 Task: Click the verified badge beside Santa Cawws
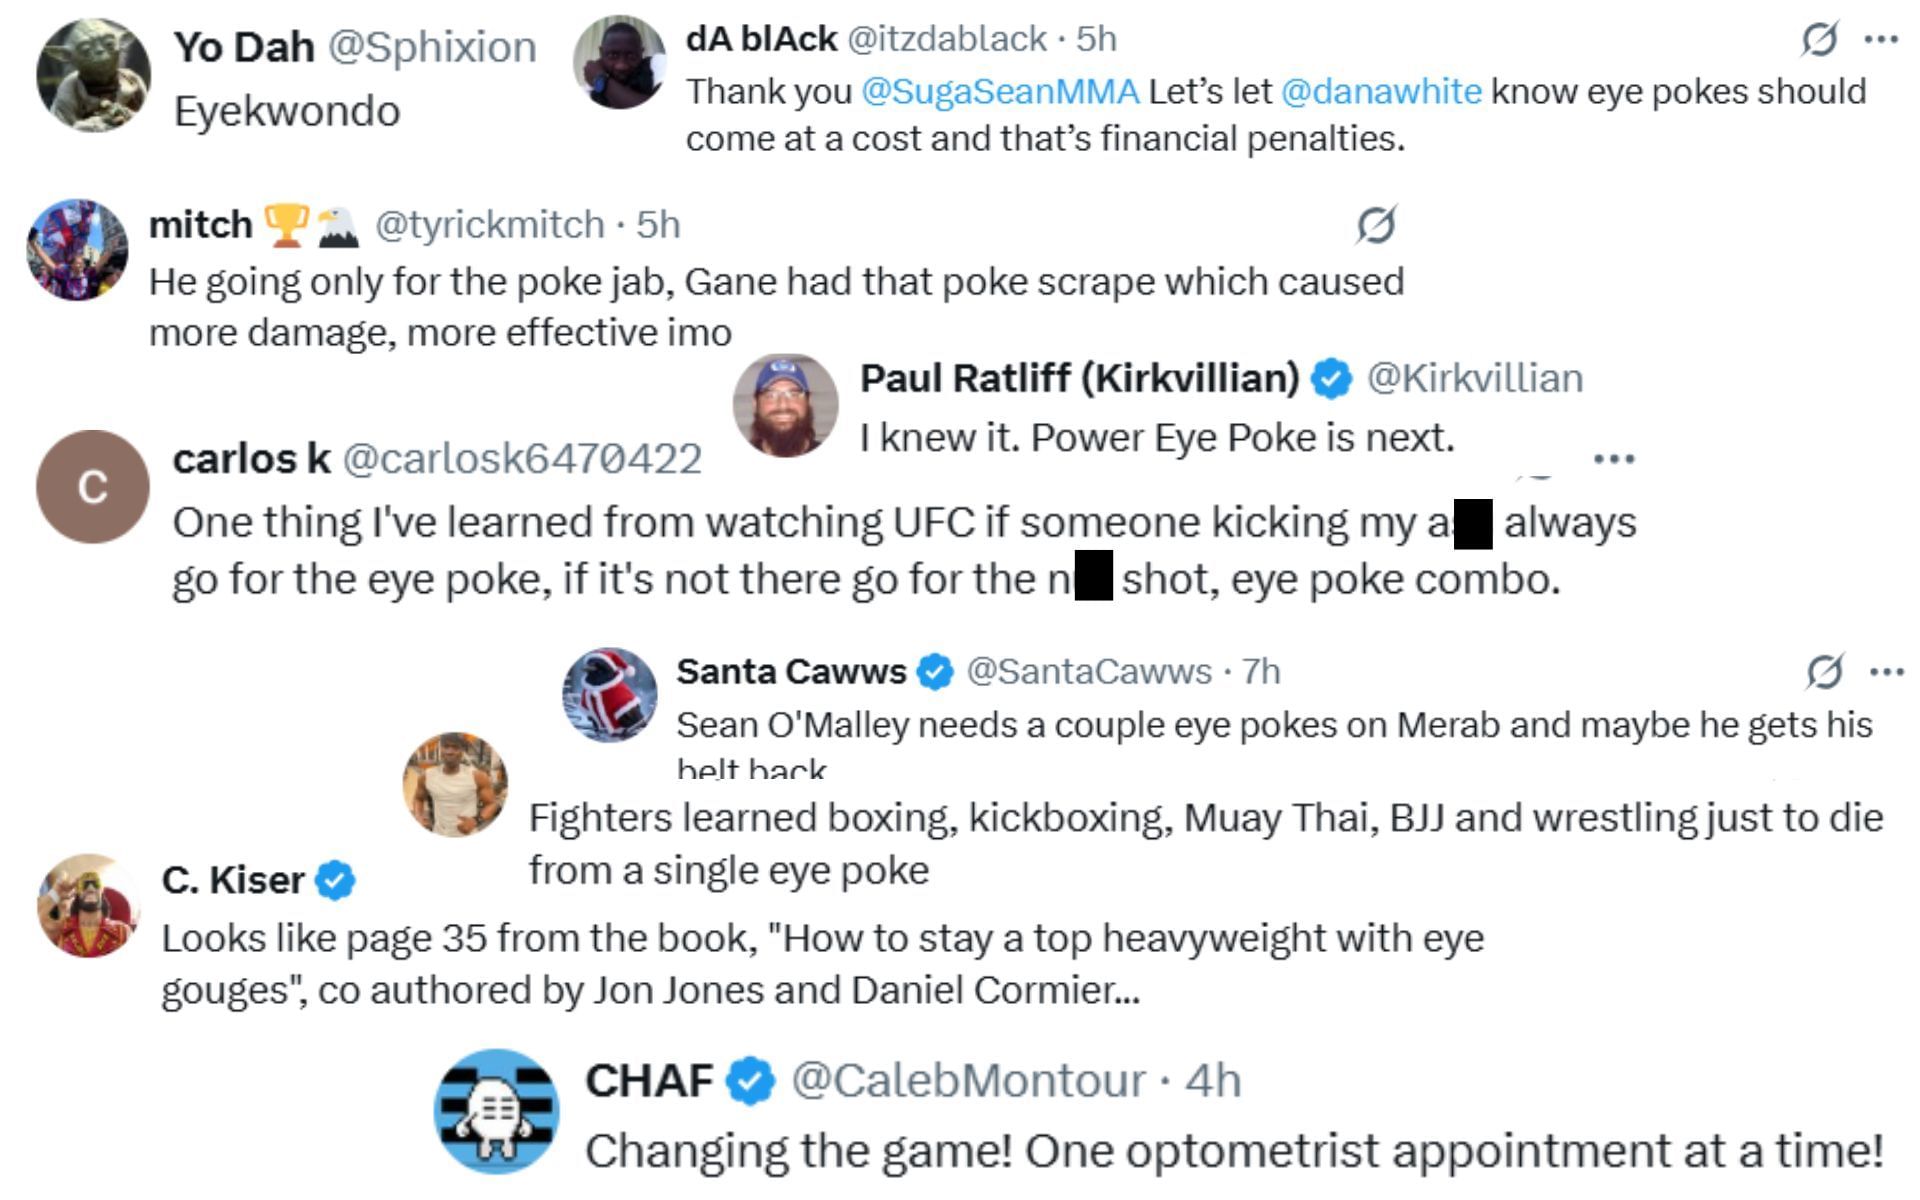click(933, 672)
